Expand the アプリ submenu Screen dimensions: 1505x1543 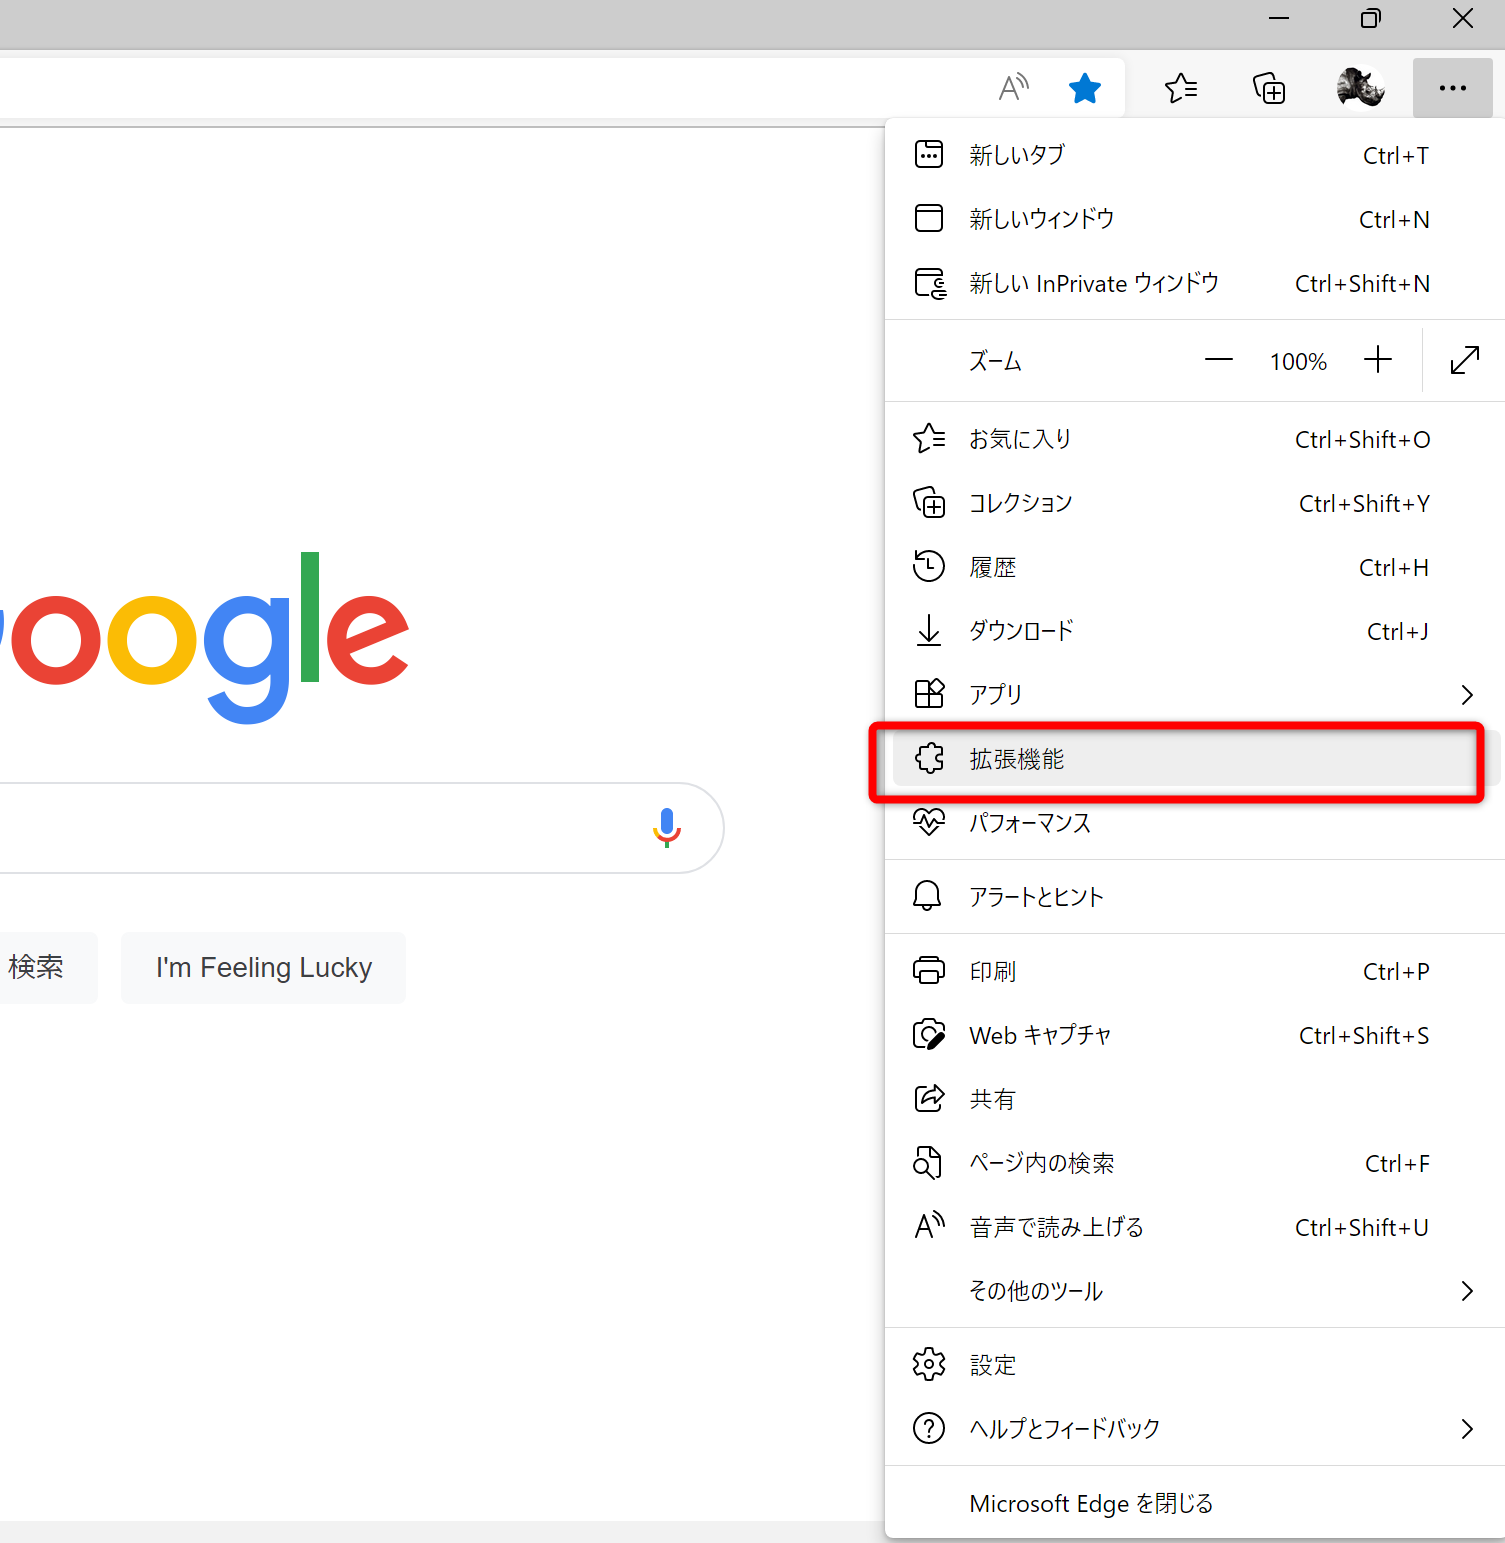pyautogui.click(x=1466, y=694)
